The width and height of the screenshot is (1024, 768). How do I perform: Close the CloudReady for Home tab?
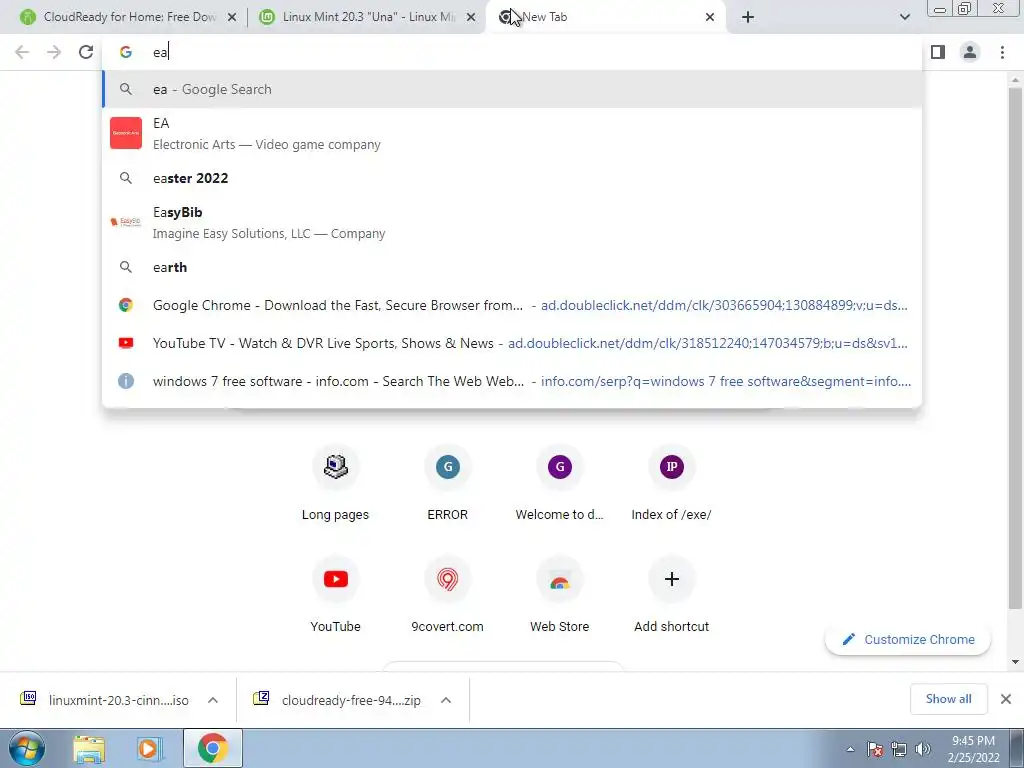click(231, 17)
